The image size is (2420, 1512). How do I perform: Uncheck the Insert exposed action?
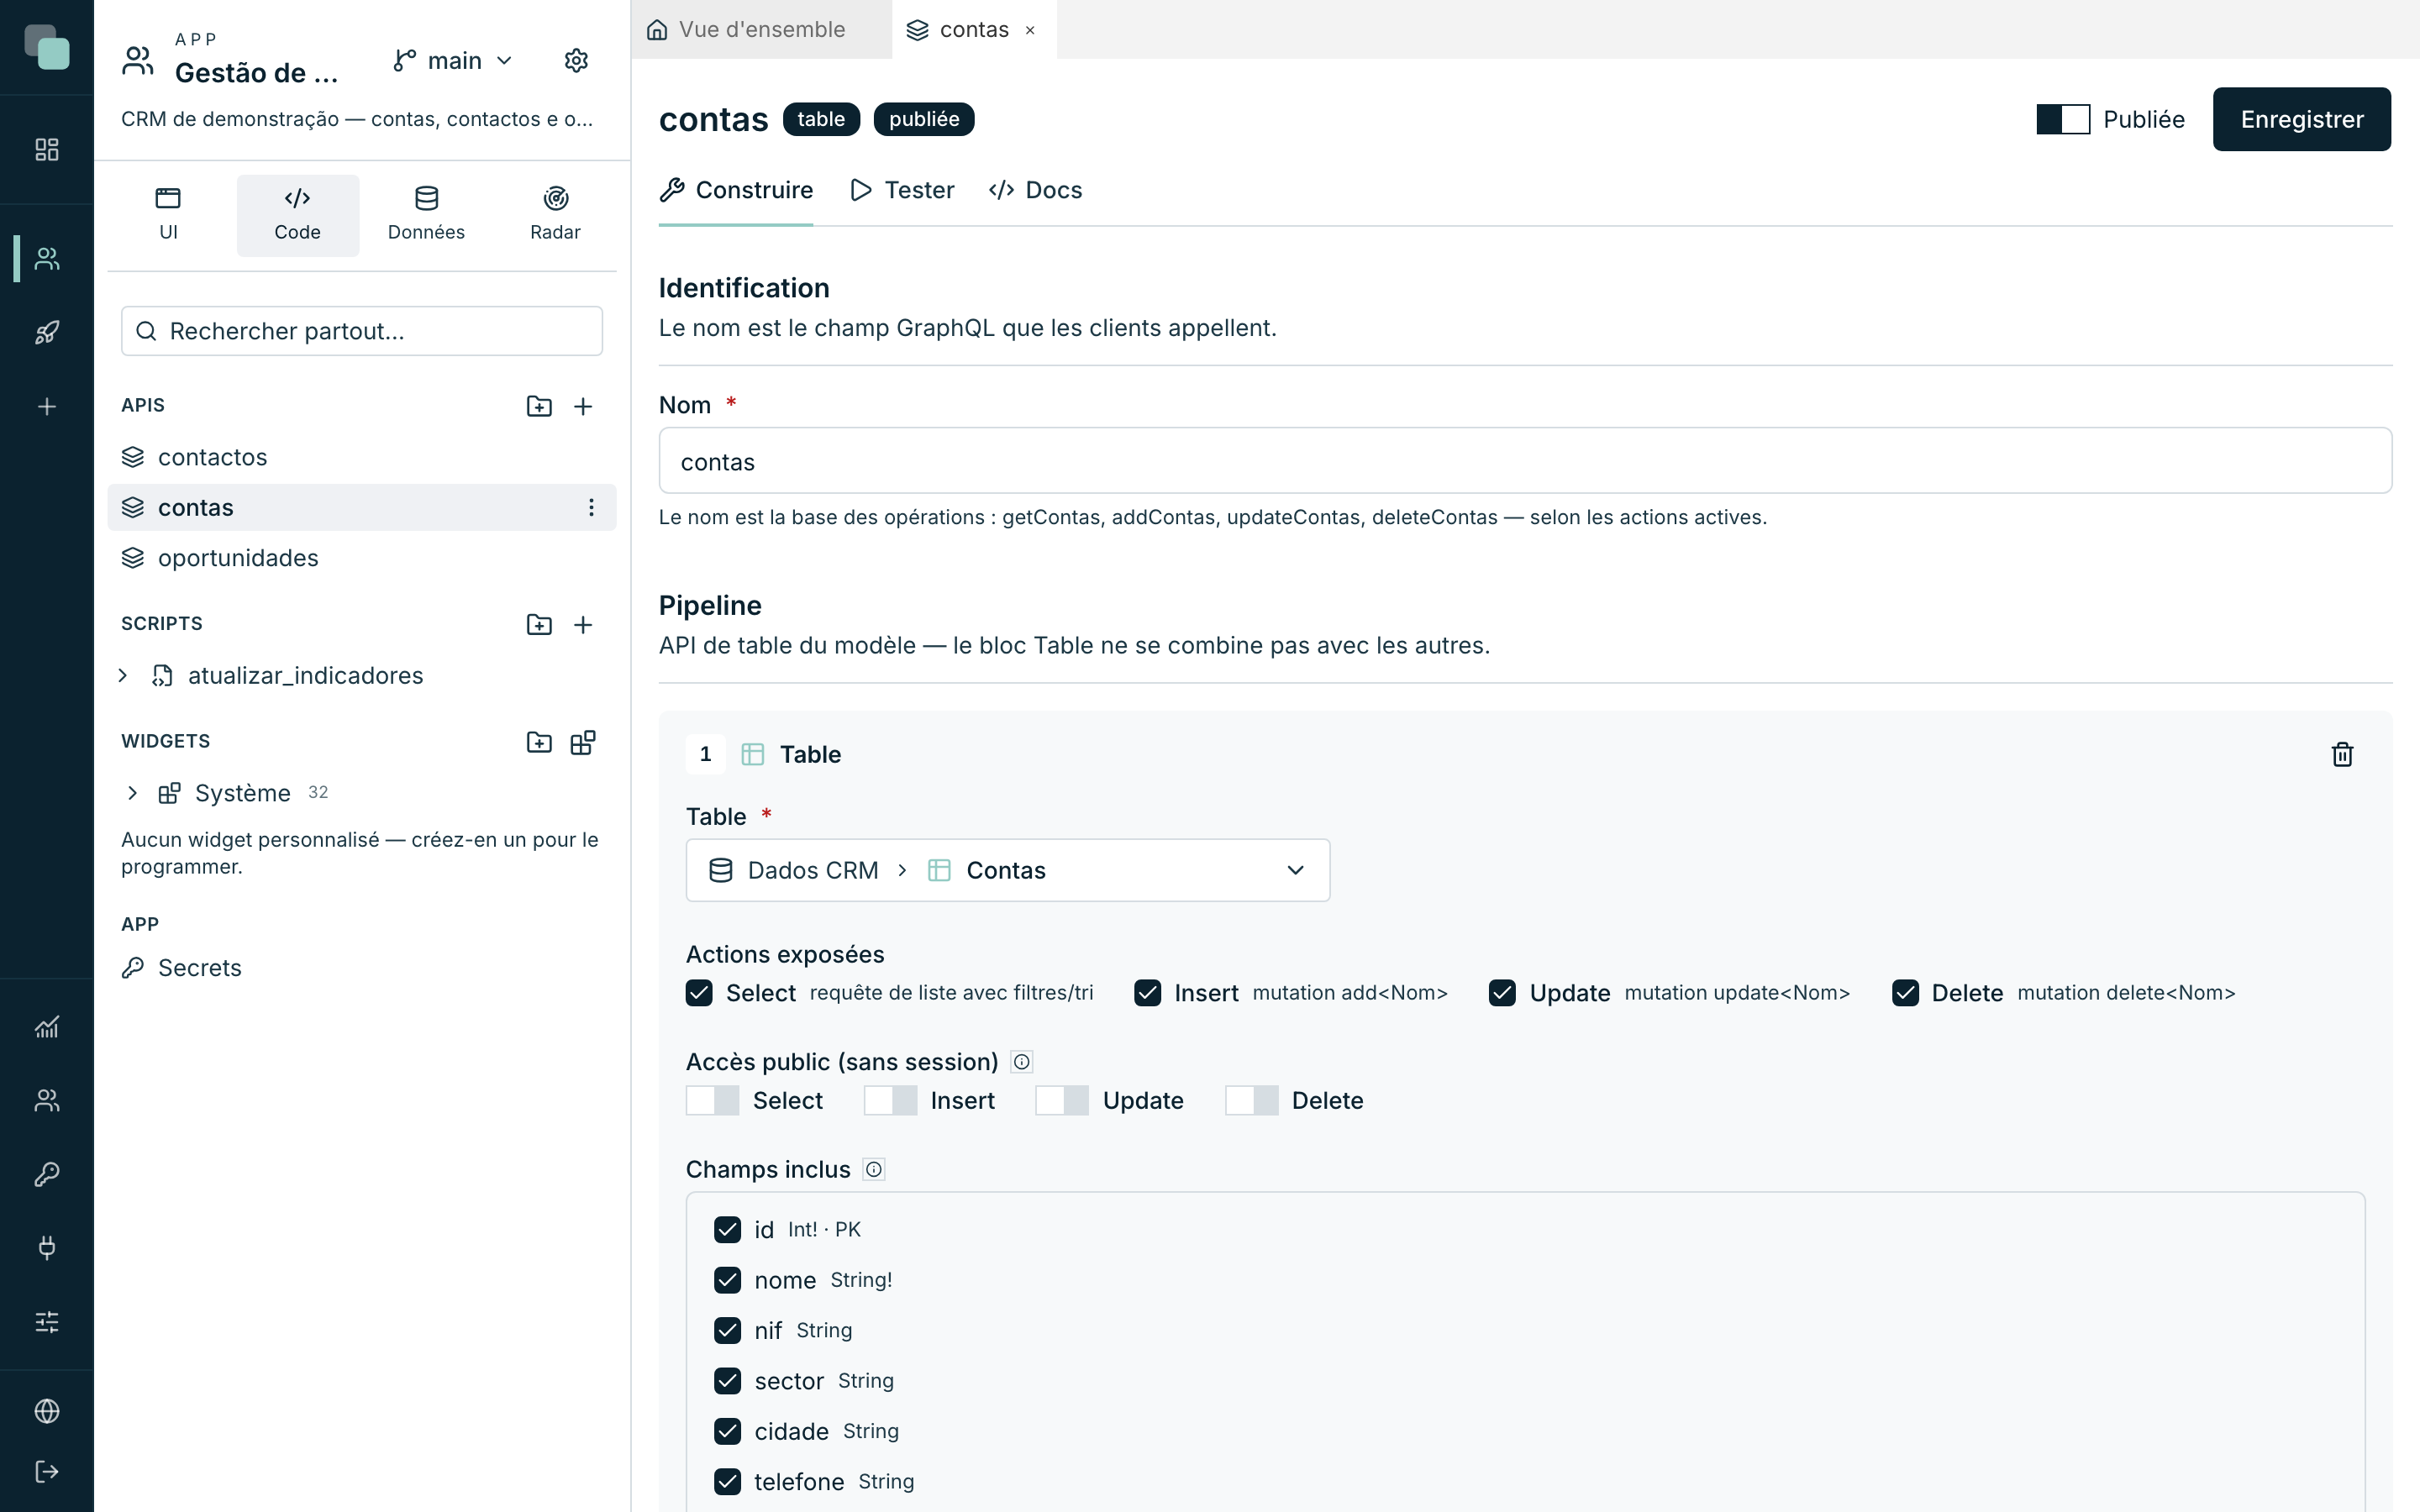(x=1147, y=992)
